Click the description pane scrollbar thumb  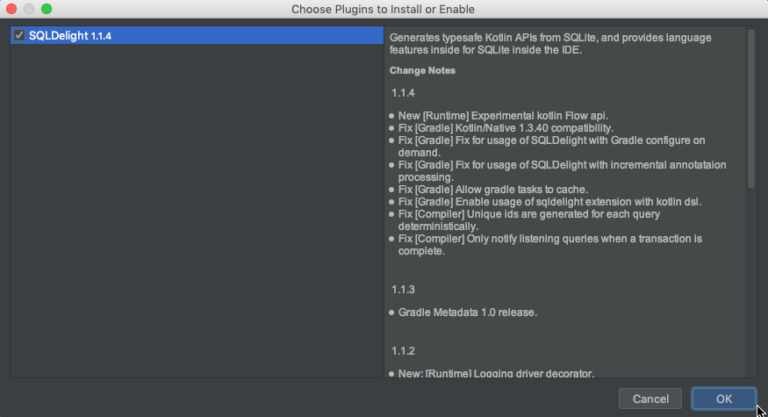point(751,108)
